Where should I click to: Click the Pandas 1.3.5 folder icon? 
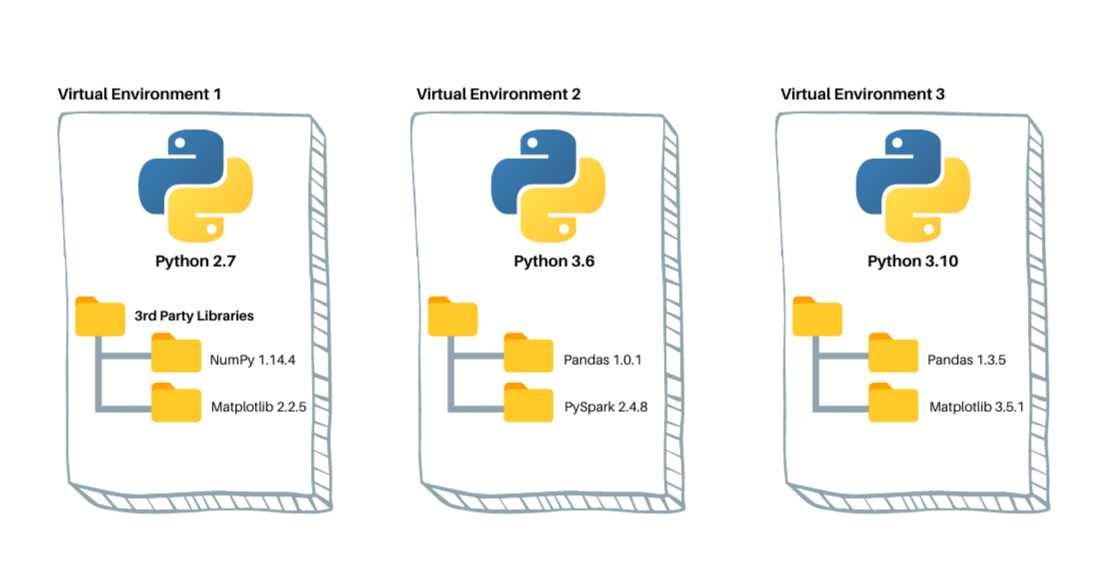click(x=893, y=352)
